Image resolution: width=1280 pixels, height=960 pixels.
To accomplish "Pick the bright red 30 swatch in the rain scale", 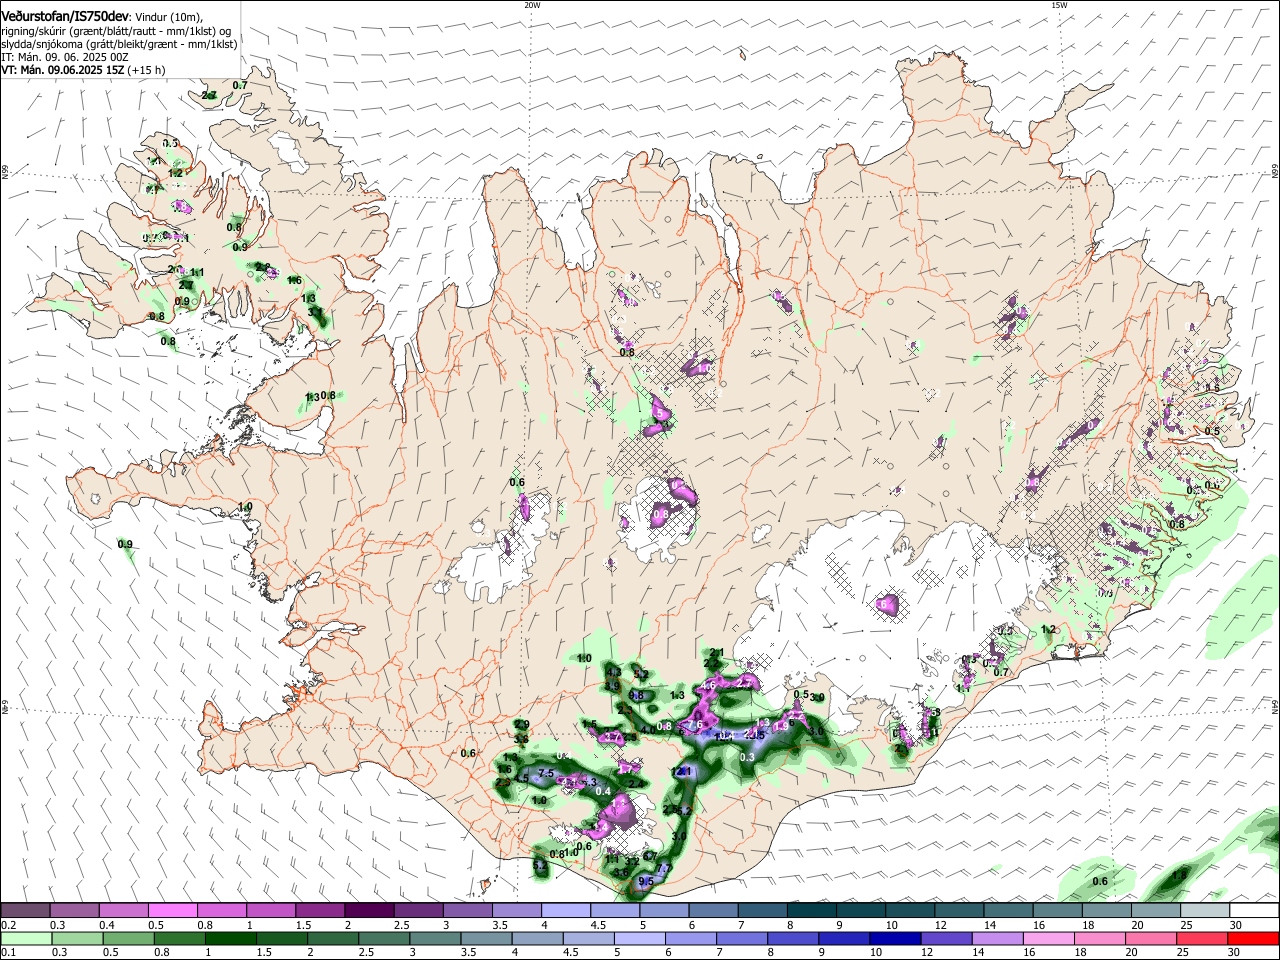I will (1253, 938).
